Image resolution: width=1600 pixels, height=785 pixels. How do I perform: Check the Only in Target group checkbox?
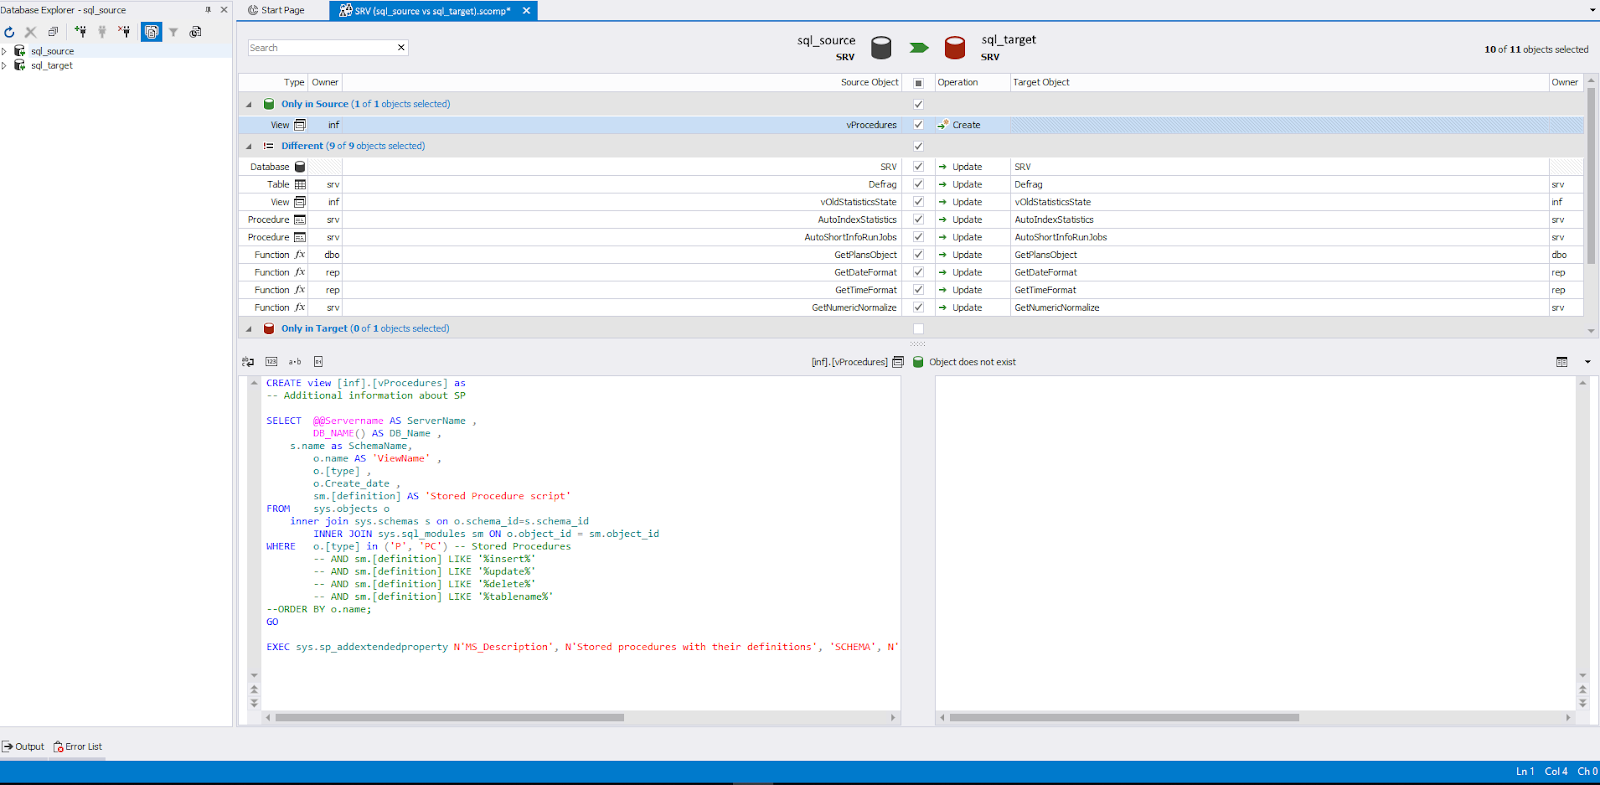pyautogui.click(x=918, y=328)
